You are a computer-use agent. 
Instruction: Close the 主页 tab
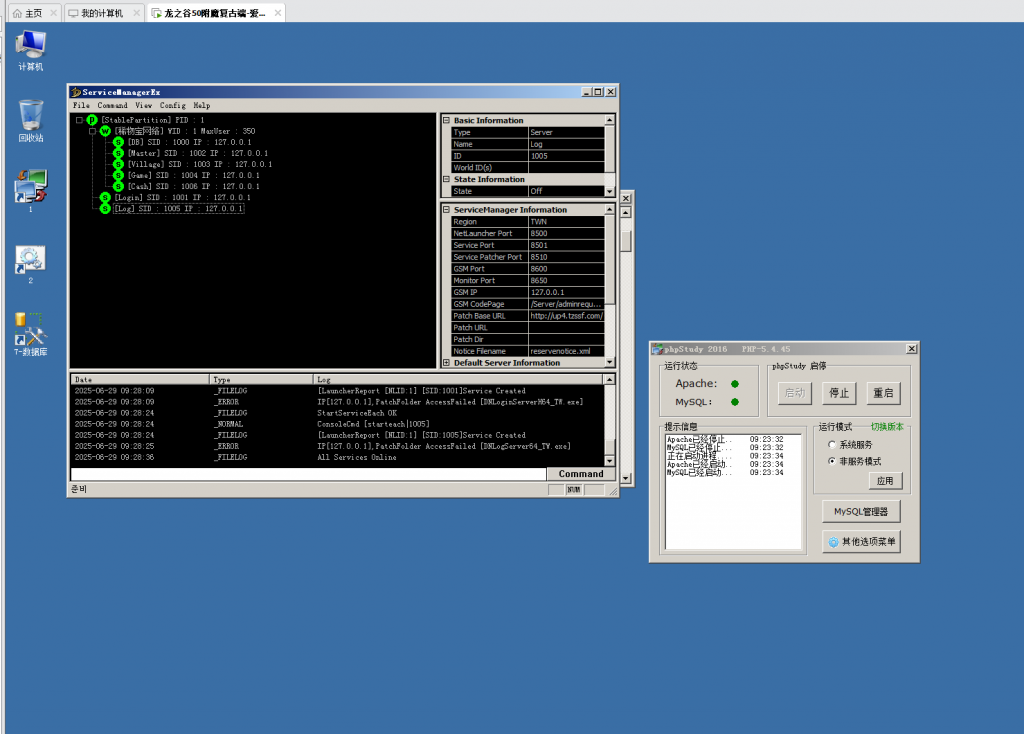[54, 13]
